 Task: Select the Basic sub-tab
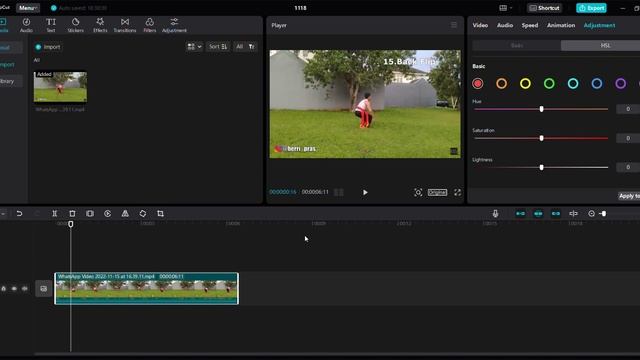[x=517, y=45]
